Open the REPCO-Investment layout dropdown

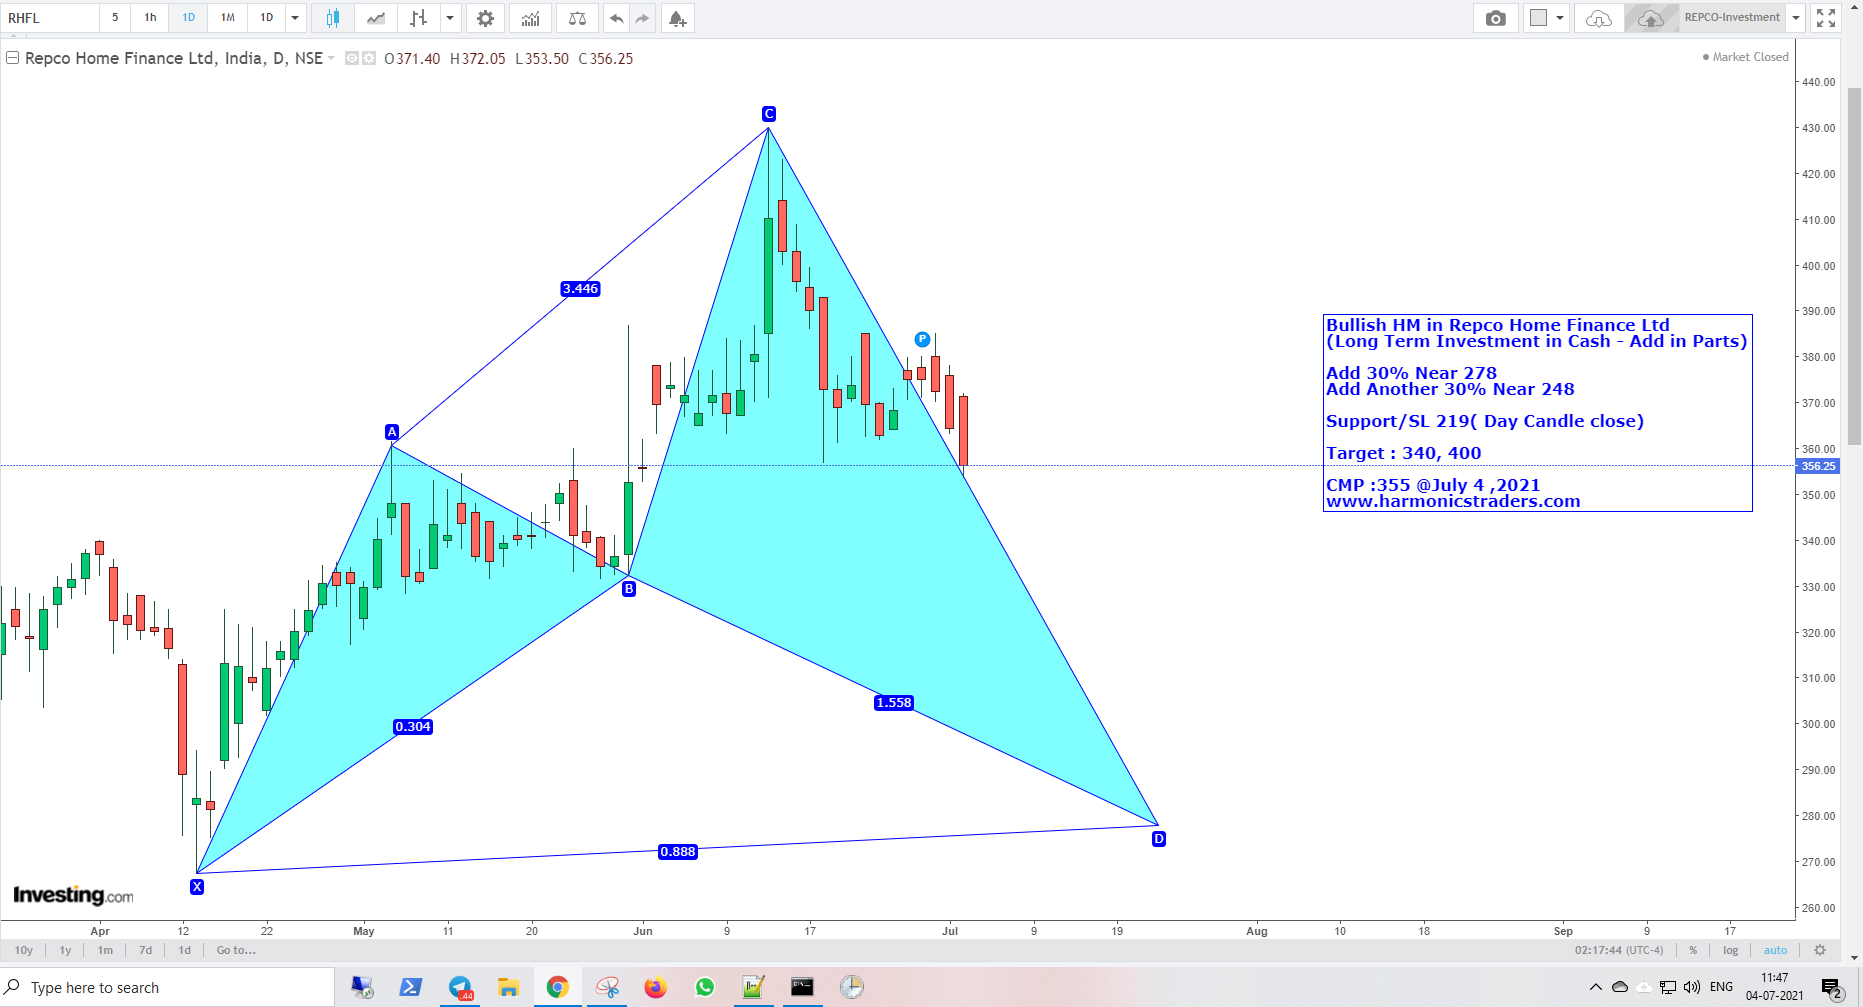[1797, 17]
